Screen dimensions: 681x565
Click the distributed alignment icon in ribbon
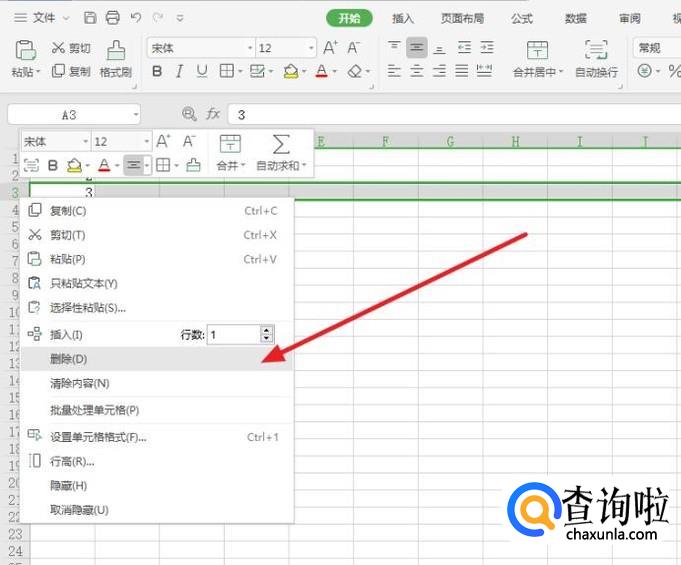pyautogui.click(x=484, y=71)
